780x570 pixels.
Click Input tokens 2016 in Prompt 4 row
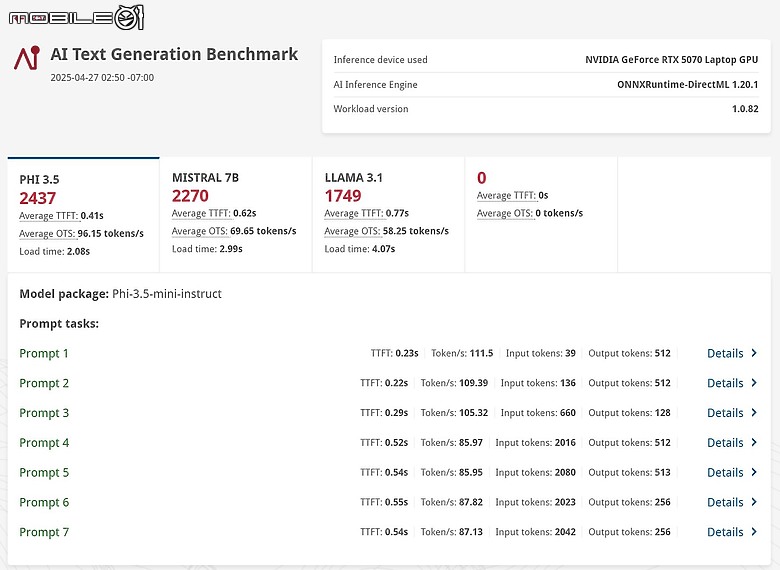[535, 443]
